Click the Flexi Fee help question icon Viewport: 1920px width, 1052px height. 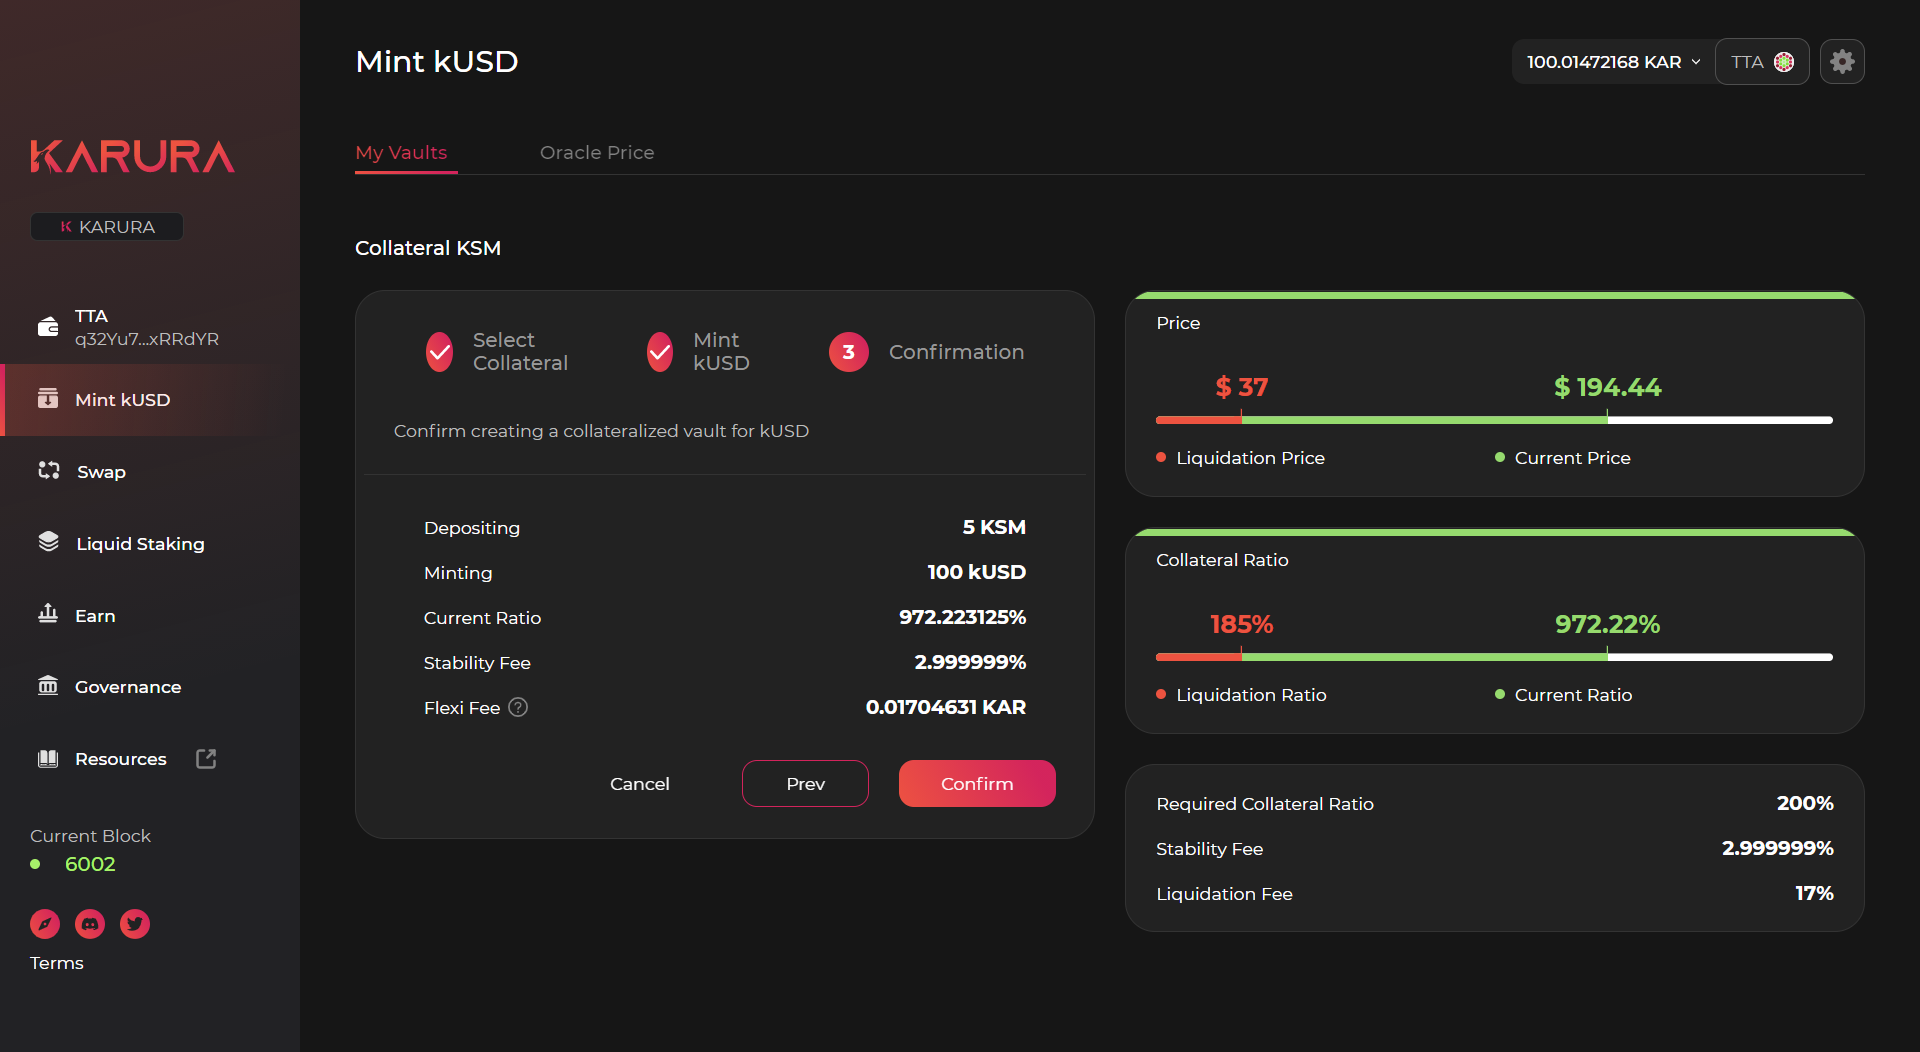[x=518, y=707]
